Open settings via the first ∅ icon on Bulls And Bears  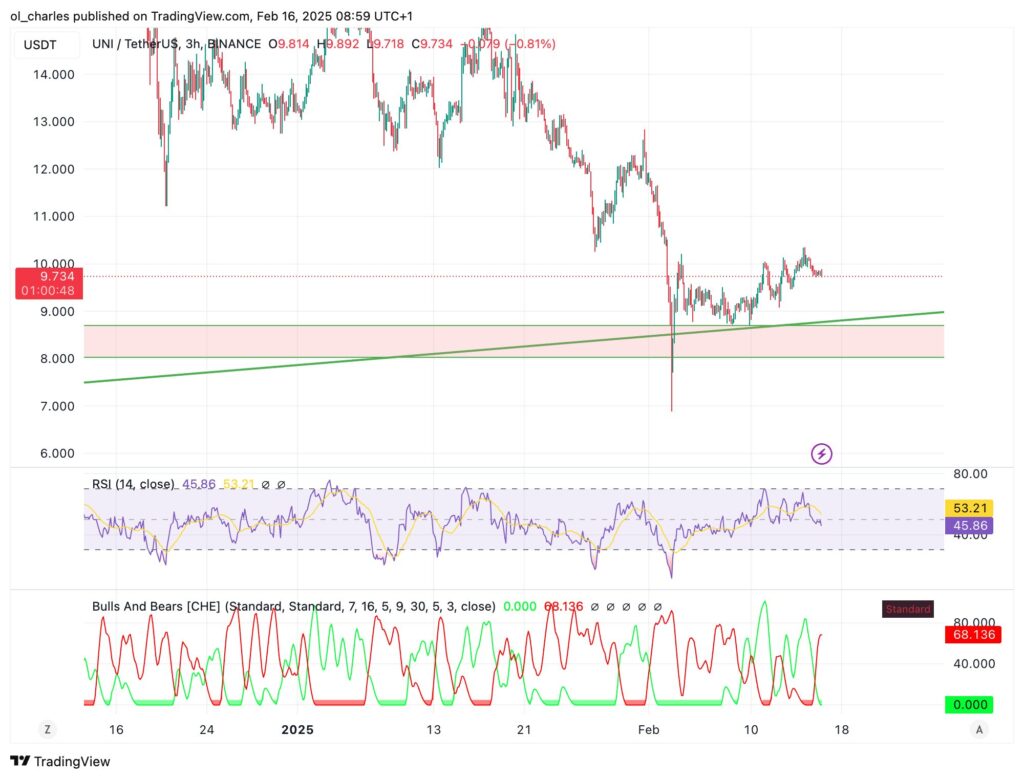[594, 606]
